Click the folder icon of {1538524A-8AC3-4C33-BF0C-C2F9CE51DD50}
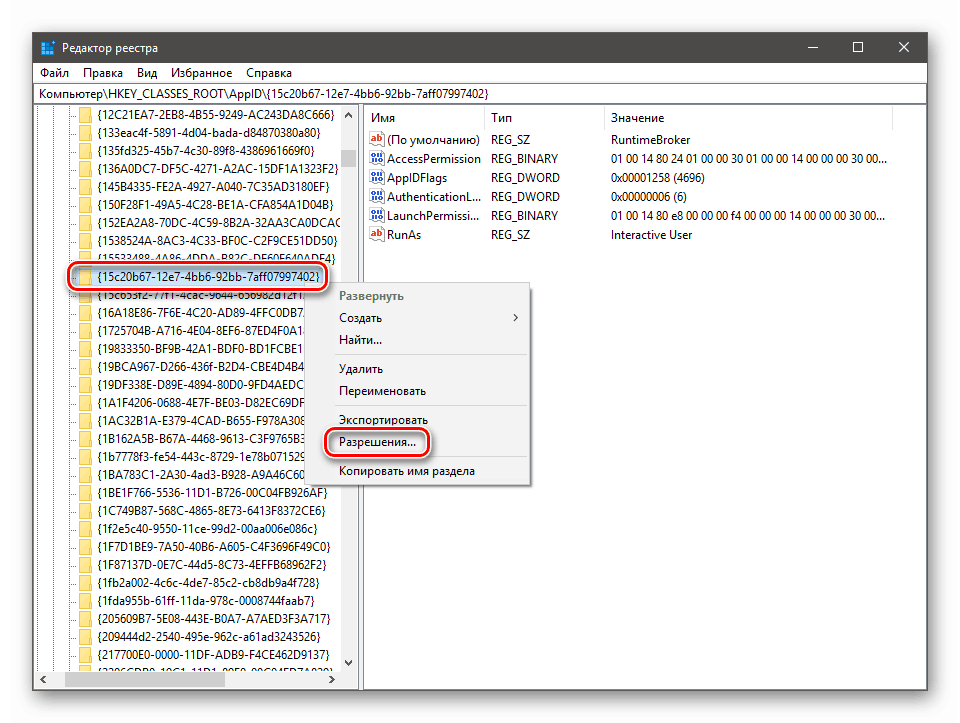This screenshot has height=723, width=960. click(x=85, y=241)
